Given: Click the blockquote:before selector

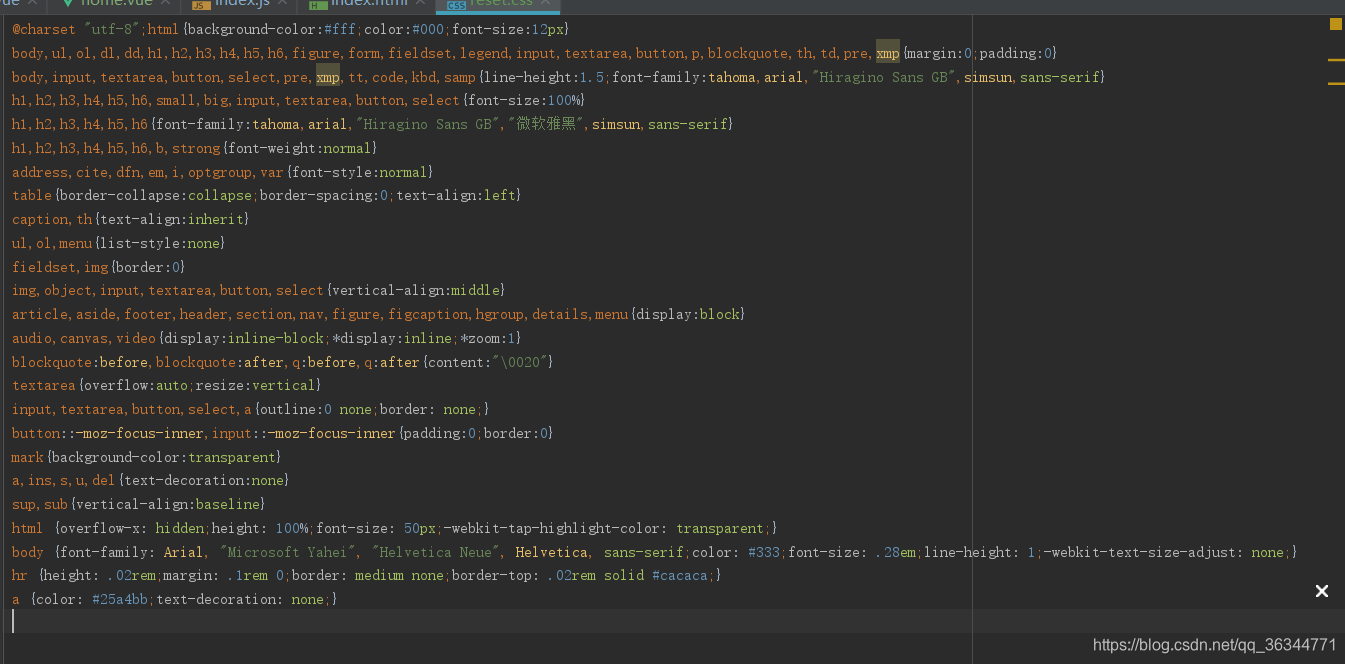Looking at the screenshot, I should 80,362.
